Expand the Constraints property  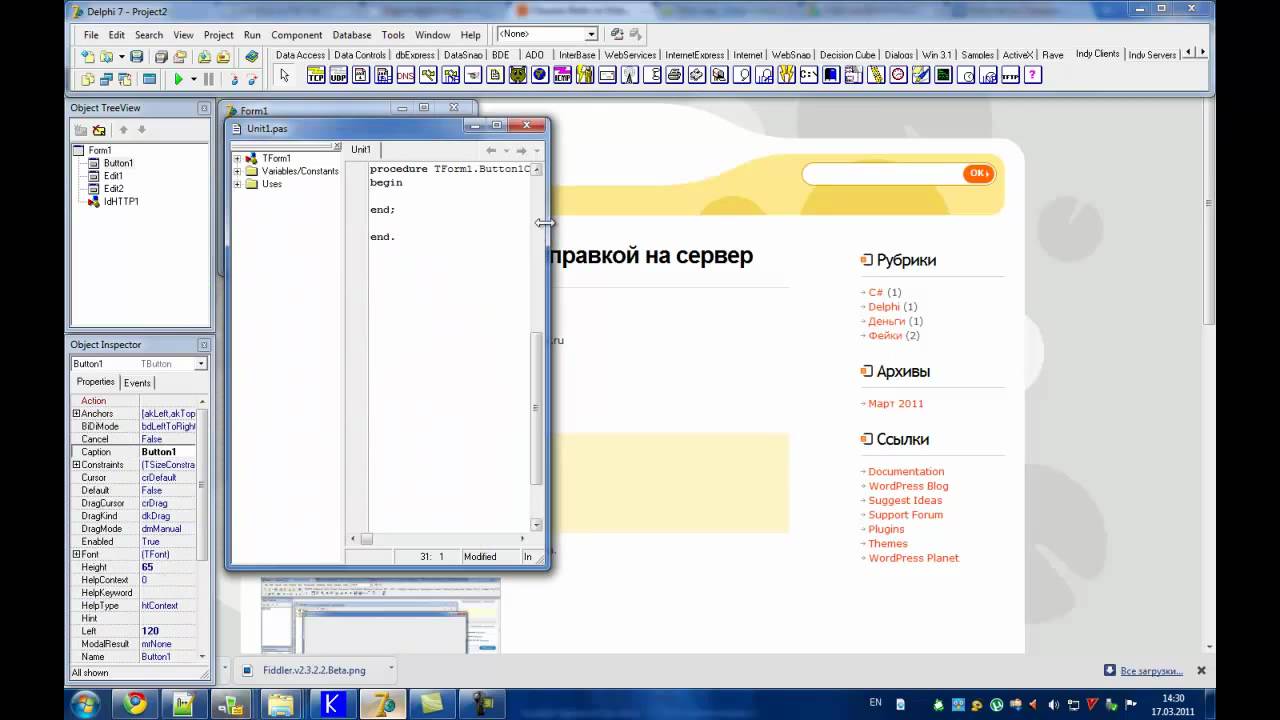[x=76, y=465]
